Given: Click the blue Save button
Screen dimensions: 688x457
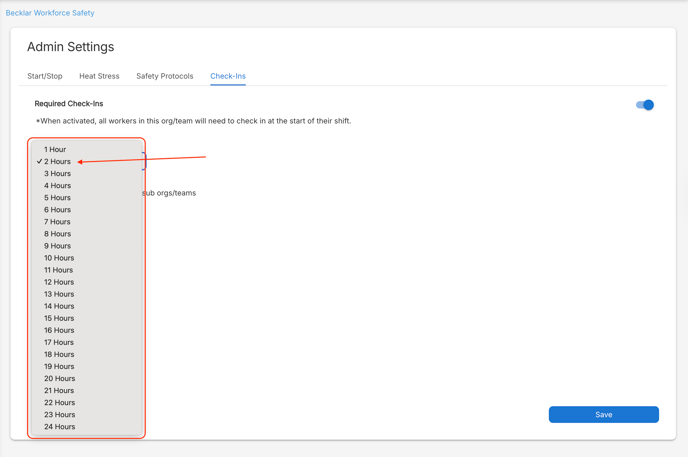Looking at the screenshot, I should coord(603,414).
